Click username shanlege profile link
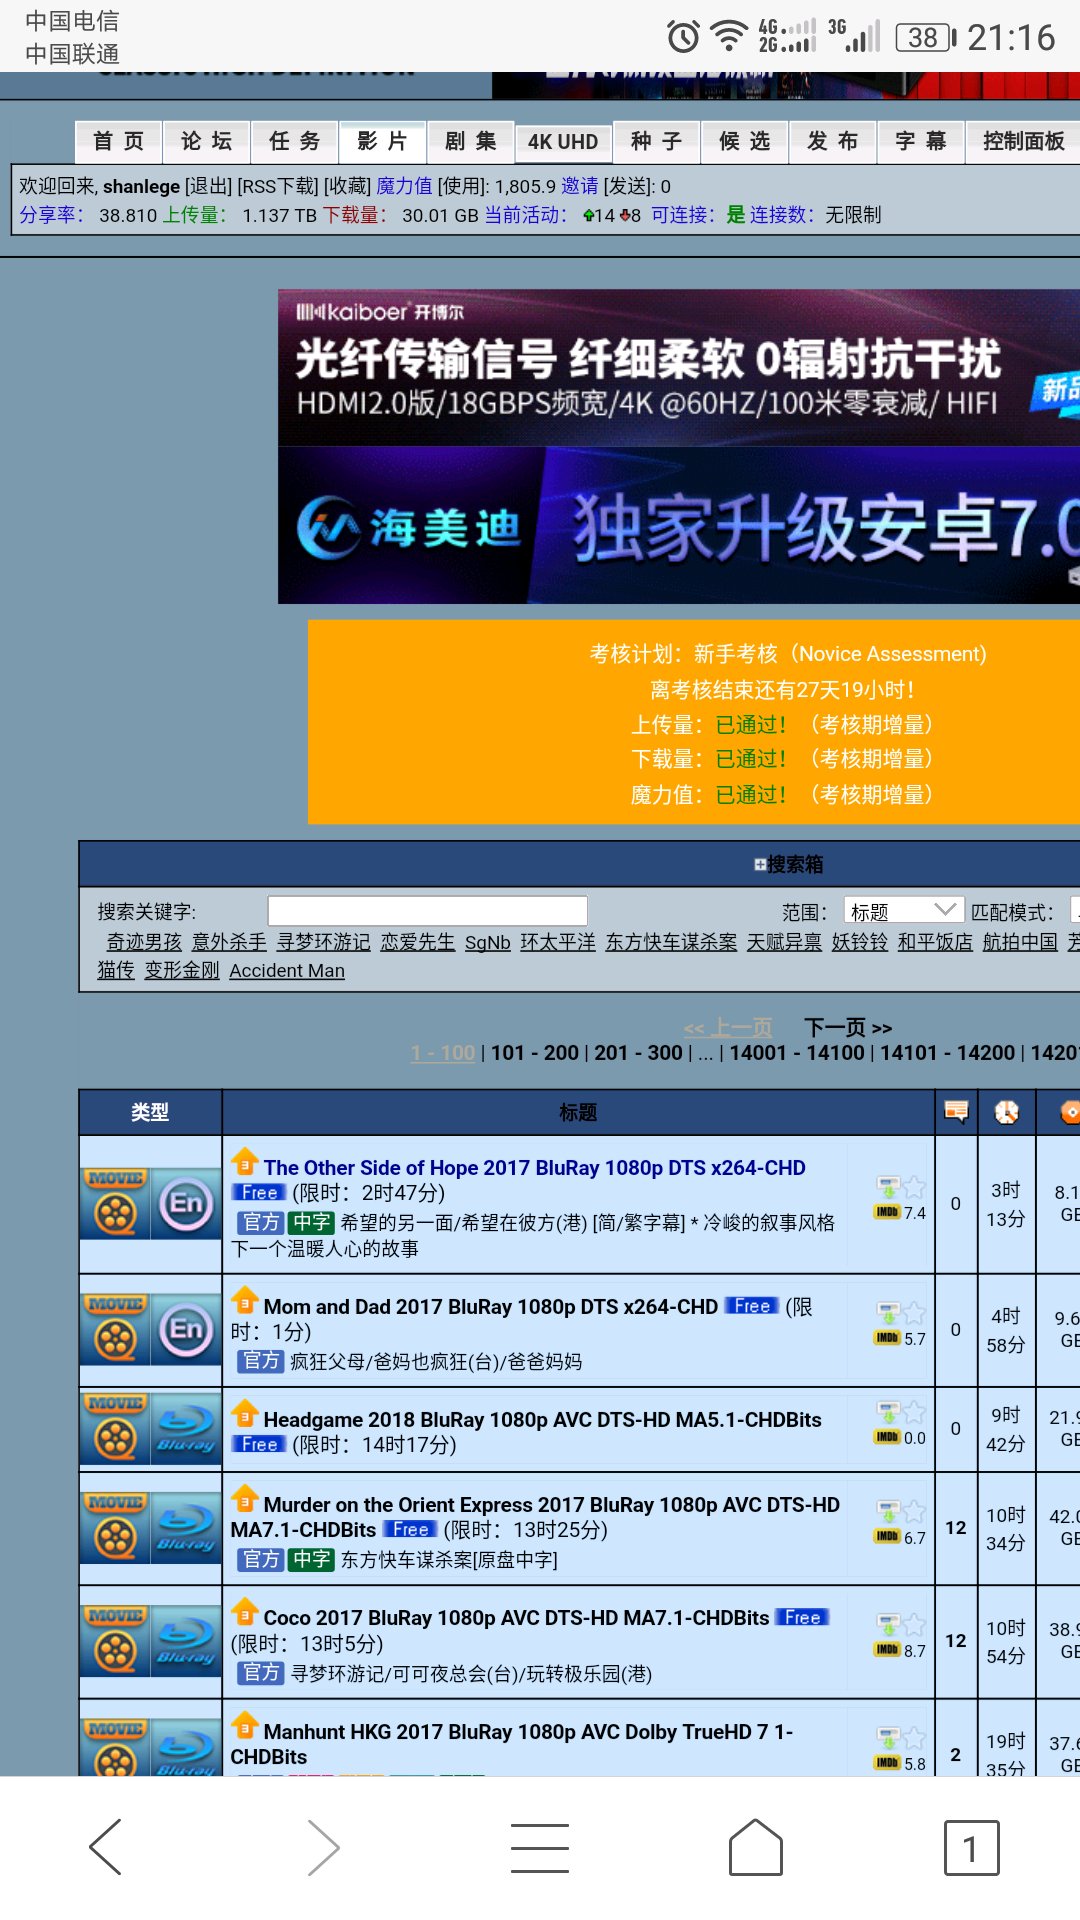 coord(141,186)
